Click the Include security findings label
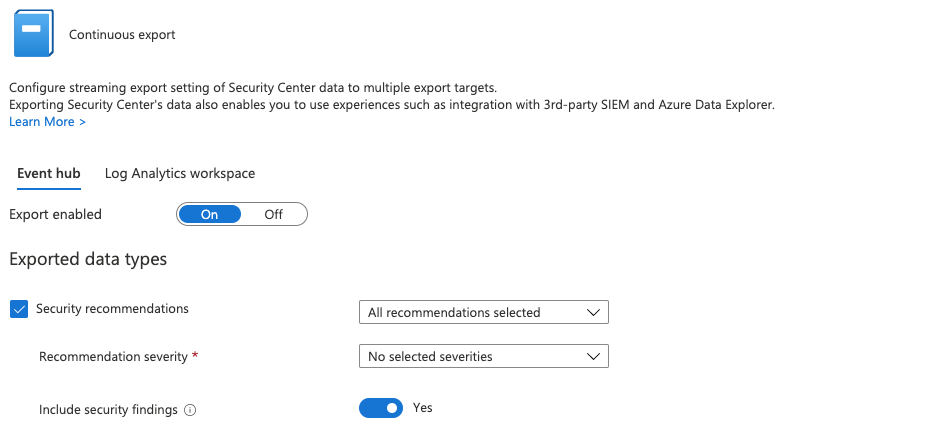The width and height of the screenshot is (925, 441). coord(110,410)
